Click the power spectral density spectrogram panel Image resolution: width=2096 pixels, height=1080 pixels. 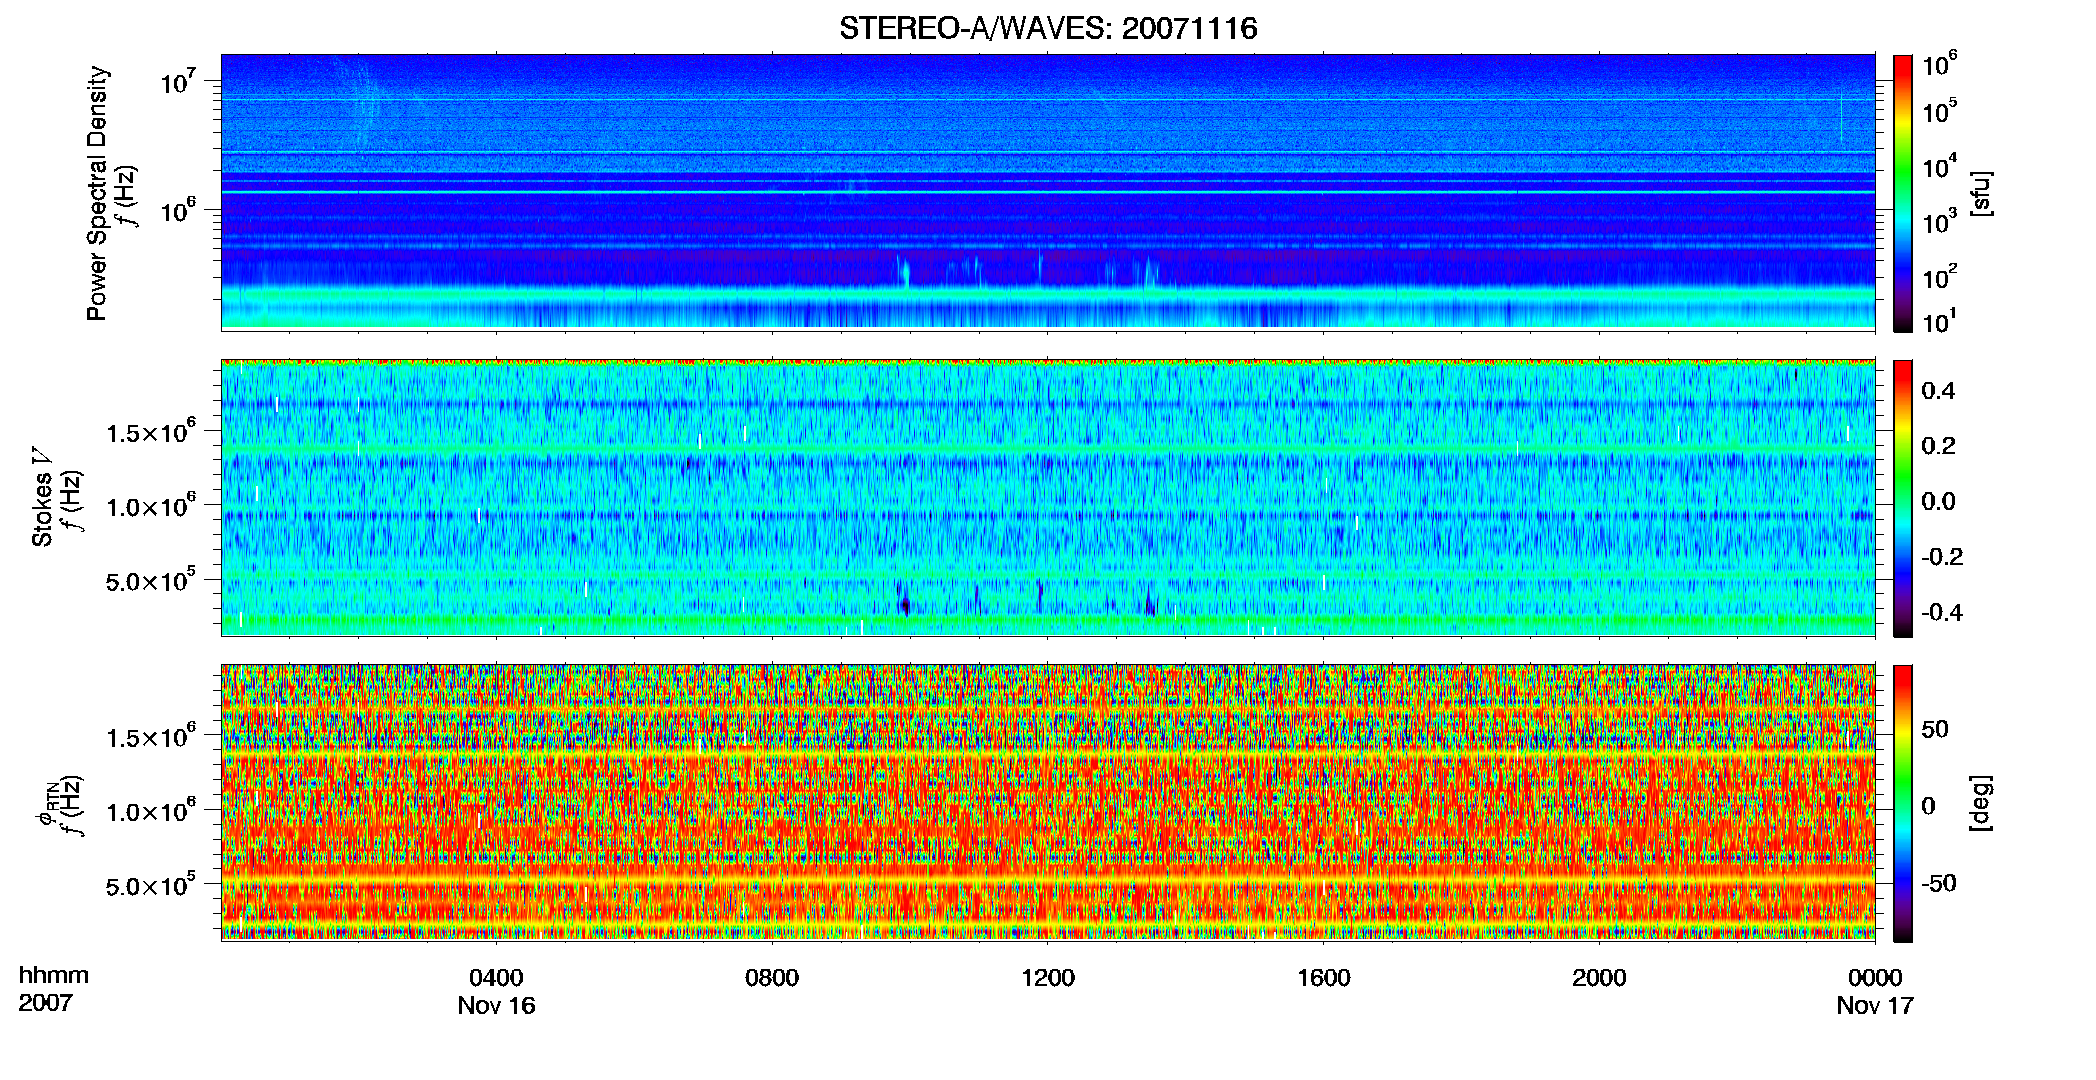pyautogui.click(x=1048, y=192)
